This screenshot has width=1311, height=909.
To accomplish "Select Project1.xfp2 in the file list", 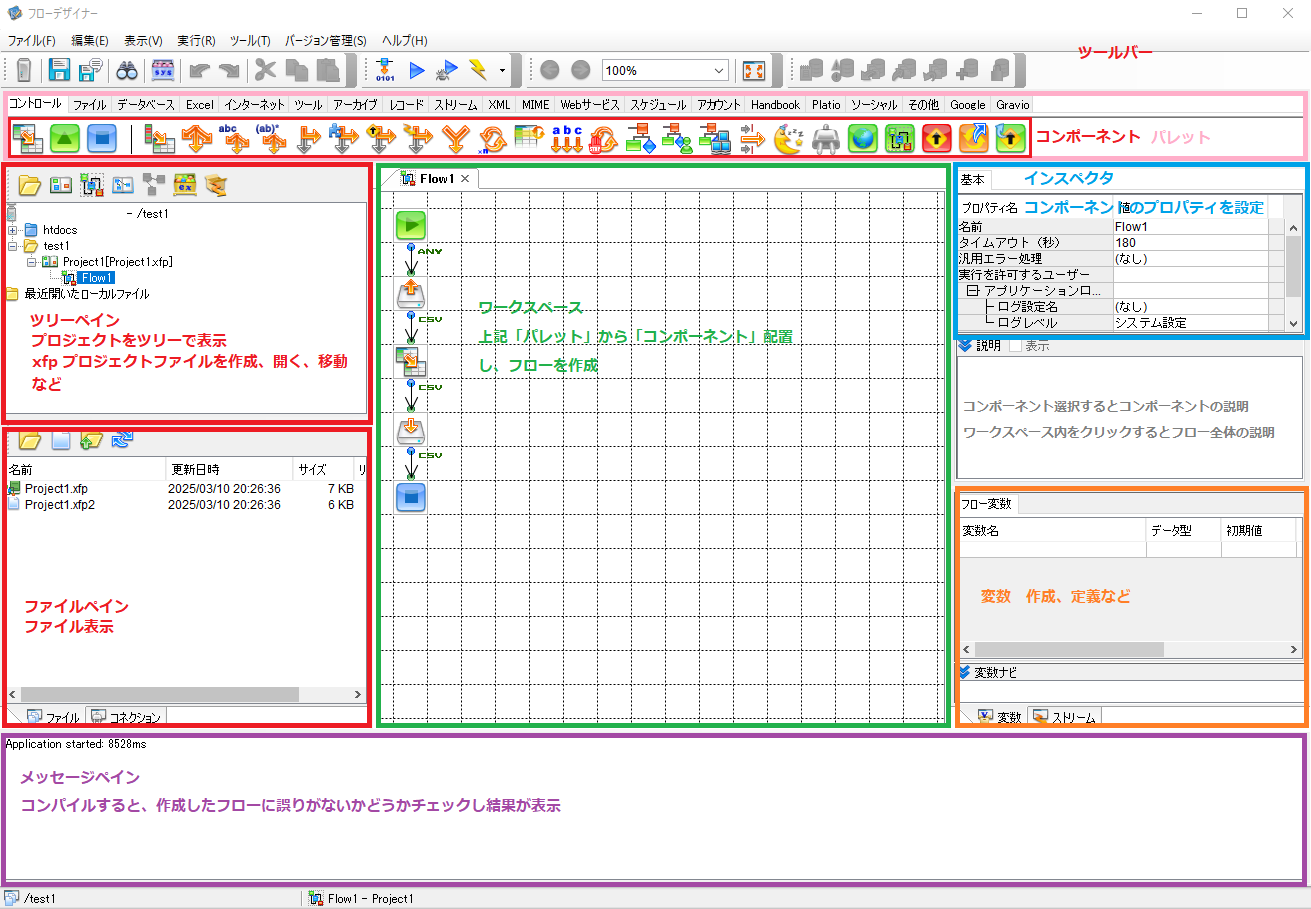I will coord(60,505).
